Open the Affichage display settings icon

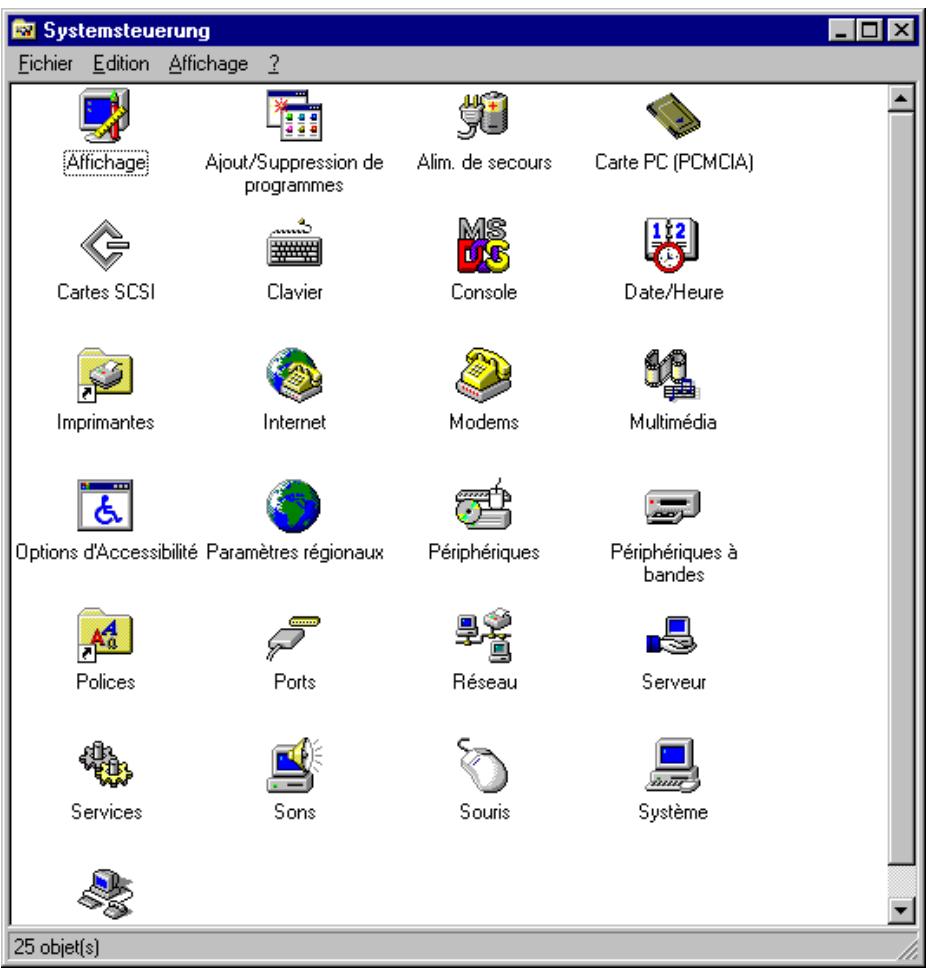(105, 116)
